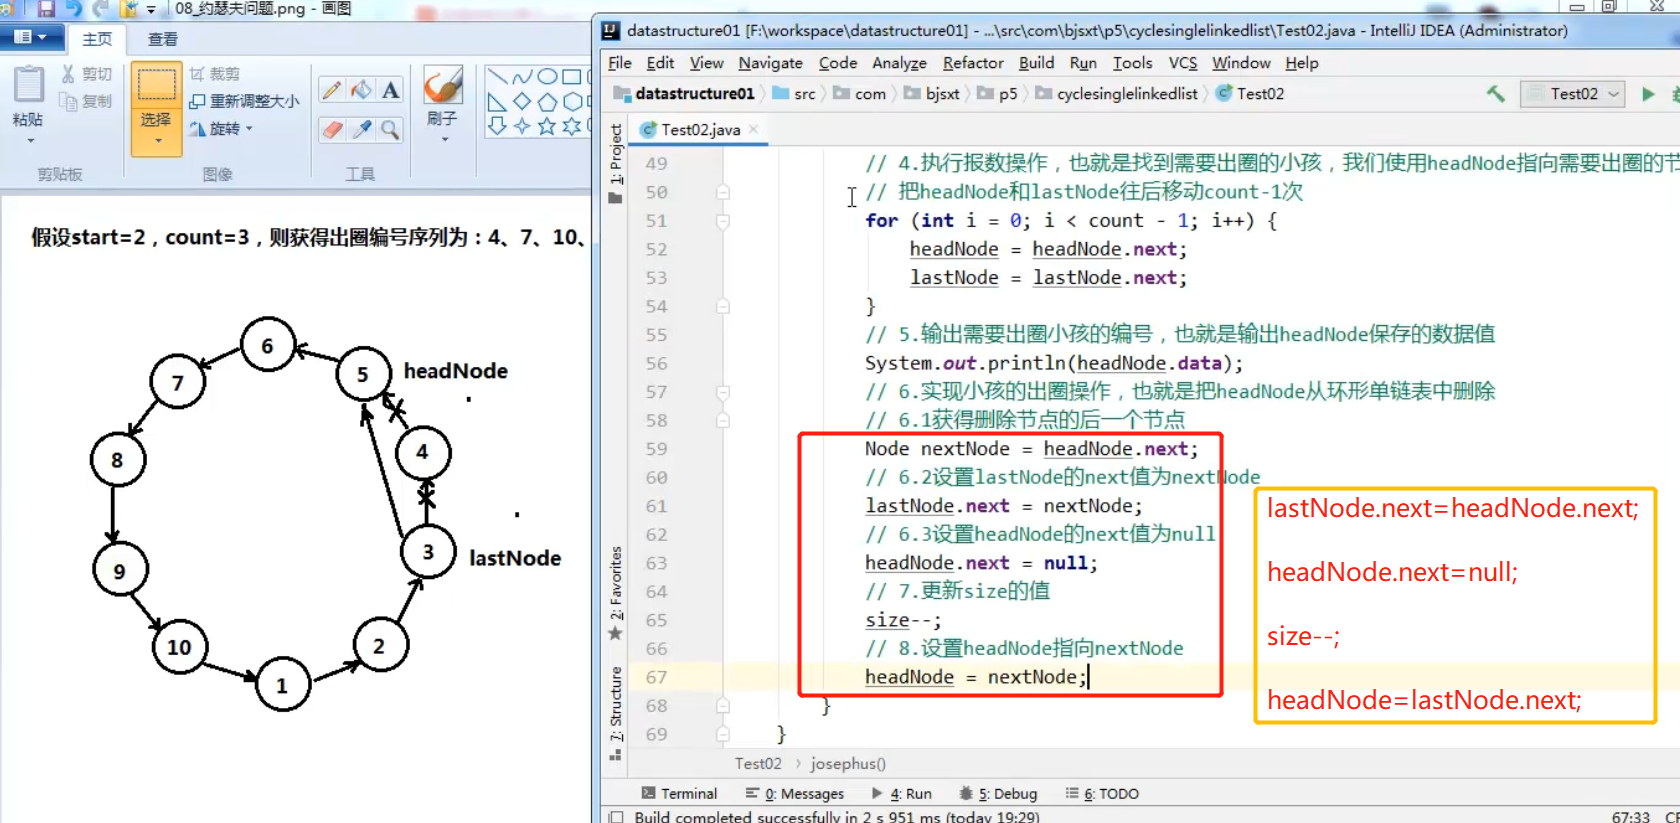
Task: Open the Brushes (刷子) dropdown arrow
Action: 445,139
